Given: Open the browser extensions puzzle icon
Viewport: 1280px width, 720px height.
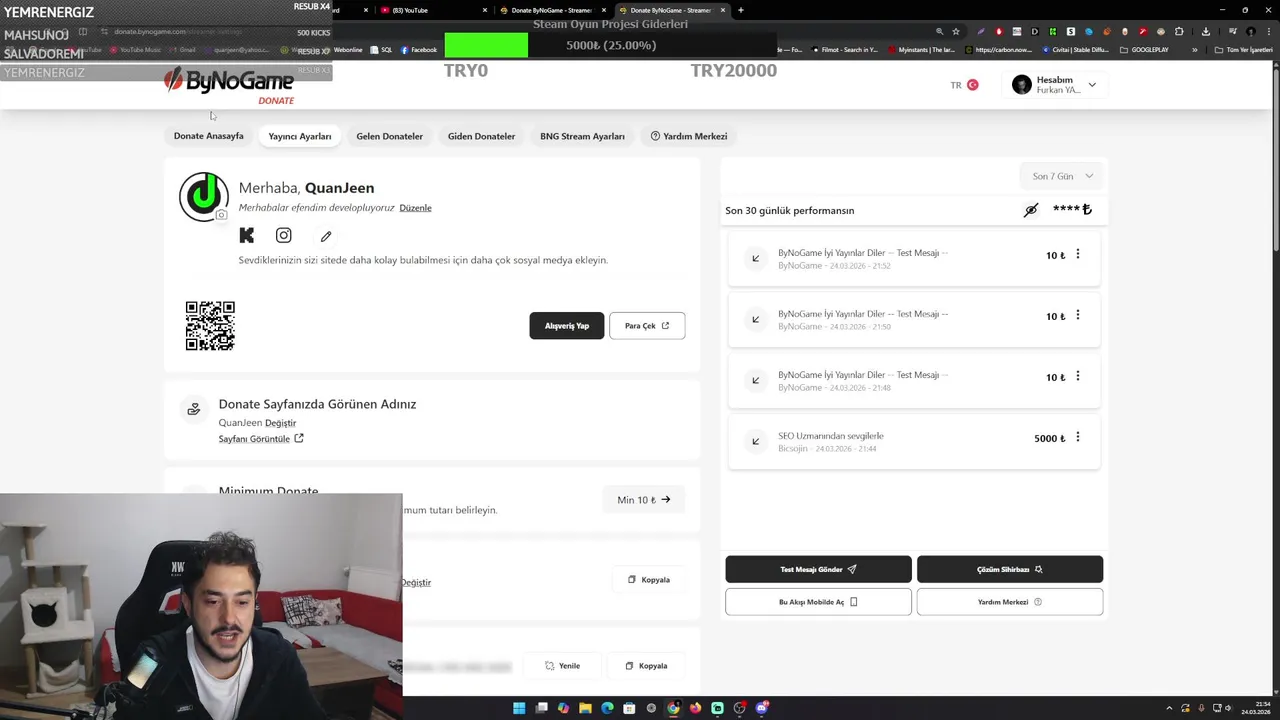Looking at the screenshot, I should (1179, 32).
